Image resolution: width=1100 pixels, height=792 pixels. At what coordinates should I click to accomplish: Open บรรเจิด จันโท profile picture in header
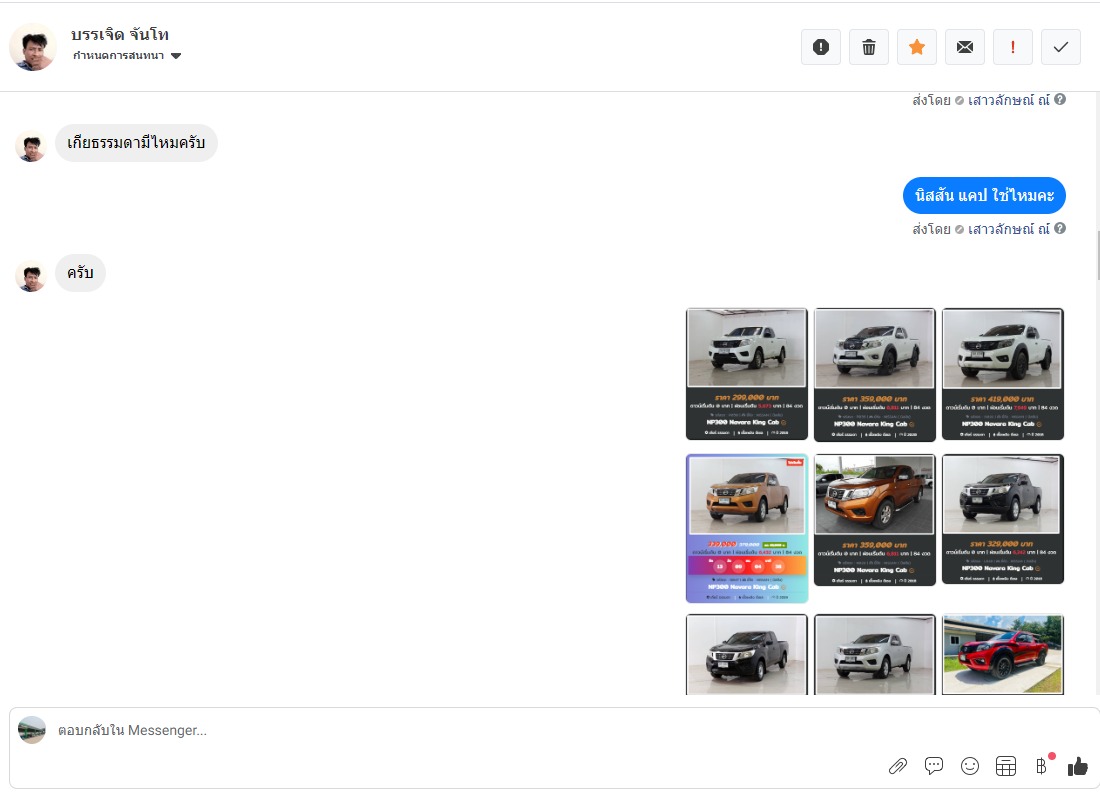click(x=32, y=47)
